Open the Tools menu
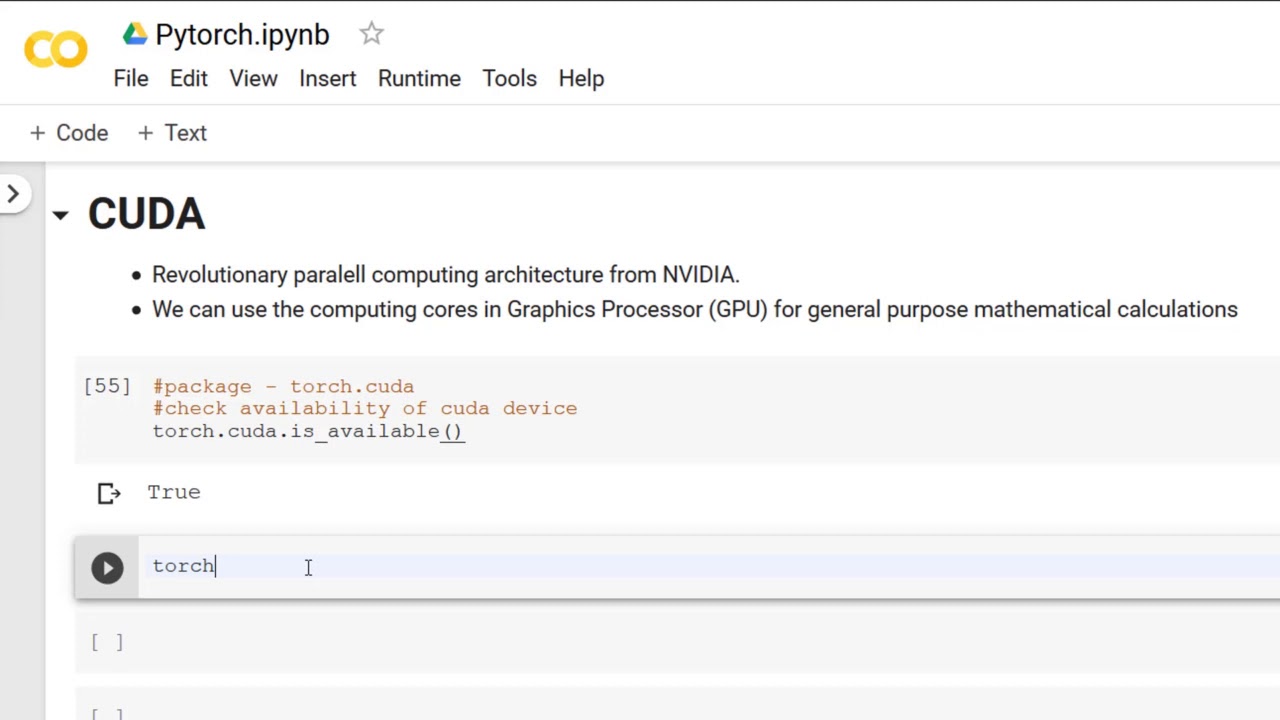 coord(509,78)
